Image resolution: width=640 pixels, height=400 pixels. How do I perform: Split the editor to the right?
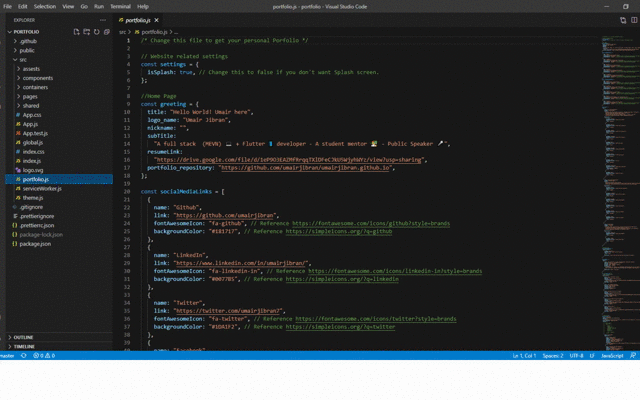(x=634, y=20)
